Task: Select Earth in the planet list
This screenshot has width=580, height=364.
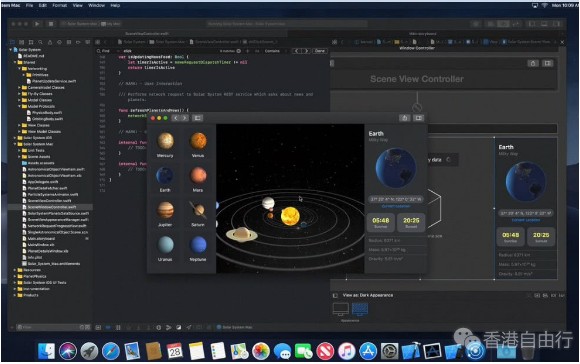Action: (165, 179)
